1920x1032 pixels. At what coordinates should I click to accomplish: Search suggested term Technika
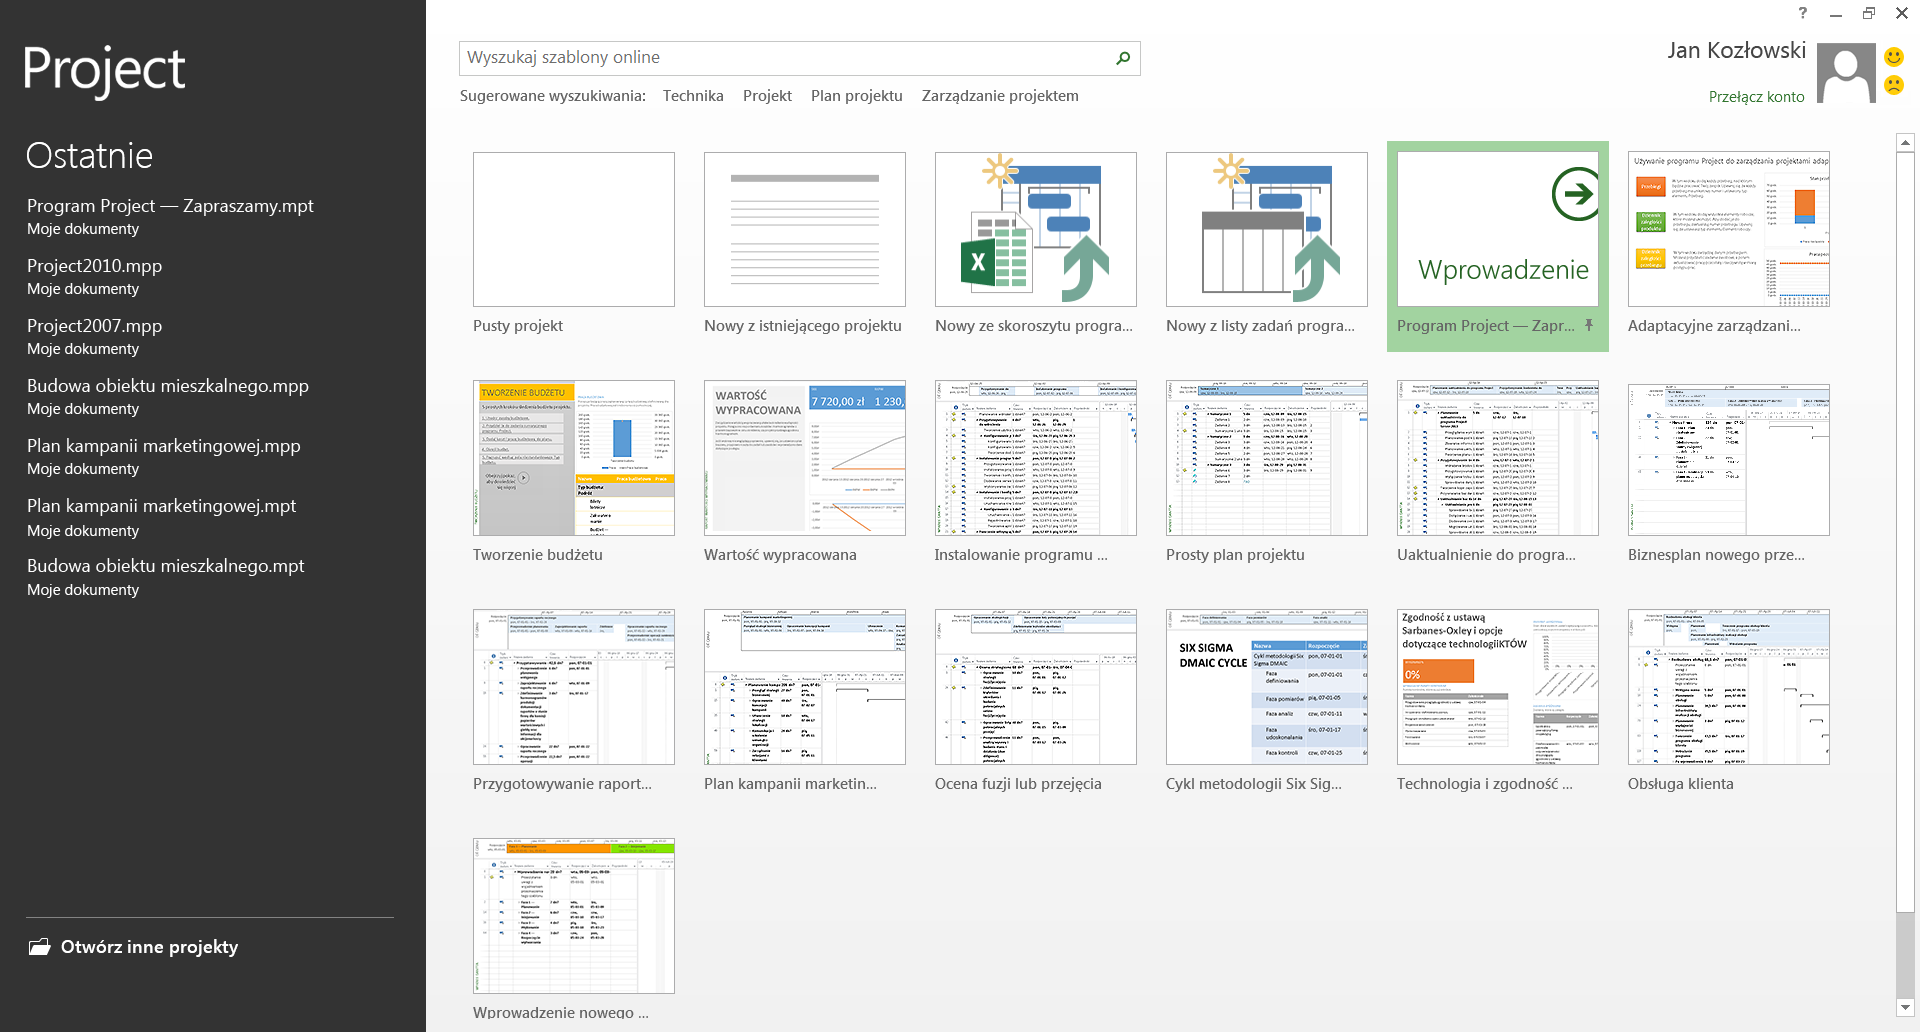pyautogui.click(x=693, y=96)
